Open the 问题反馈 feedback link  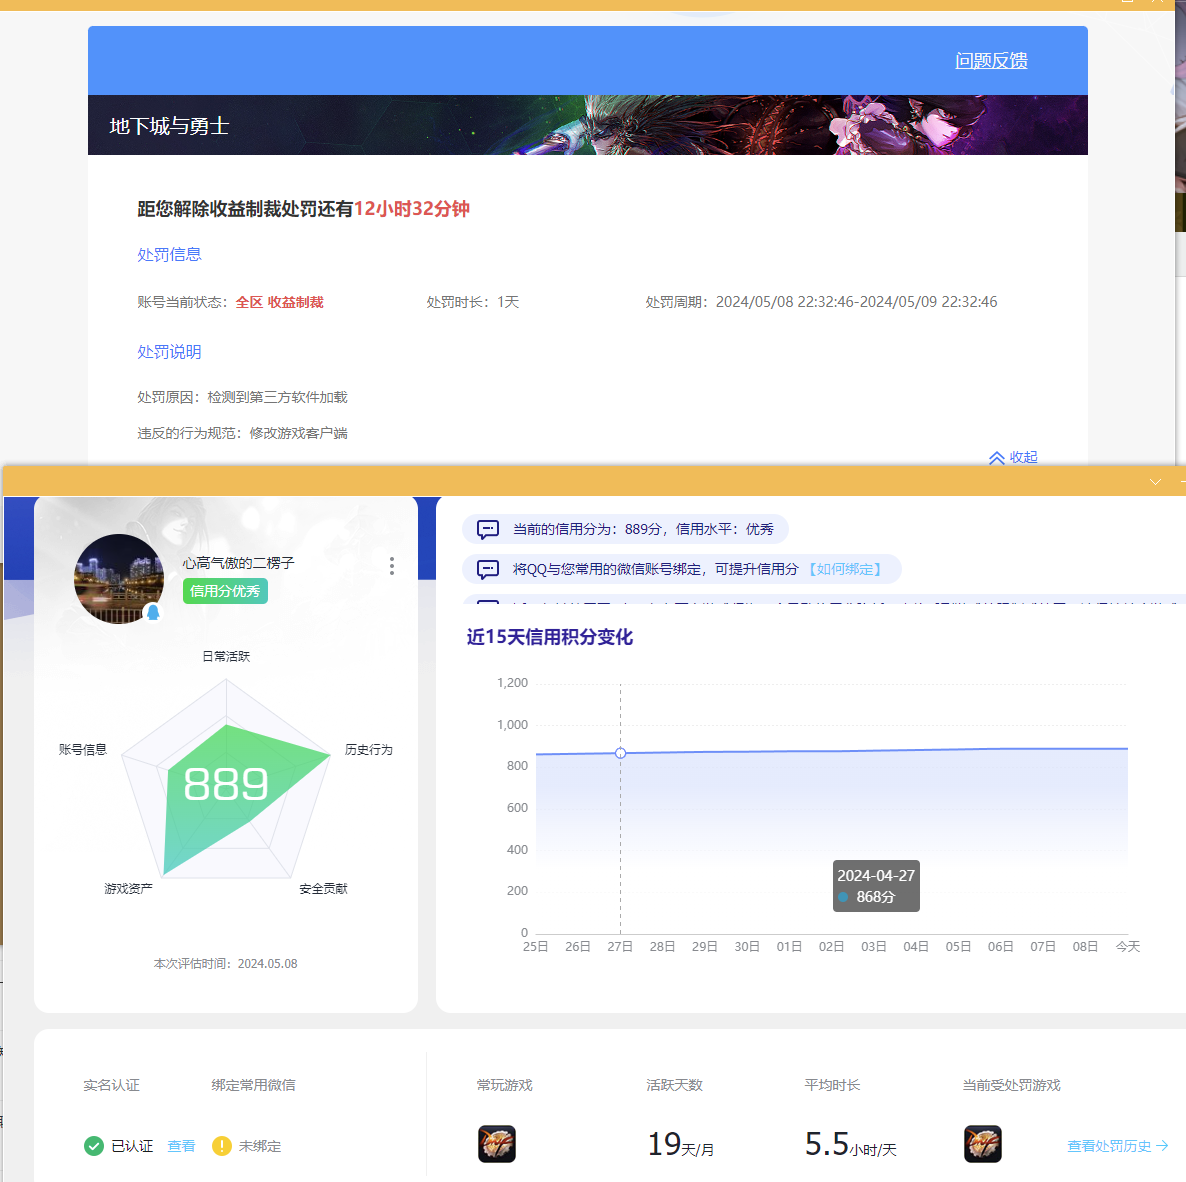[x=991, y=60]
